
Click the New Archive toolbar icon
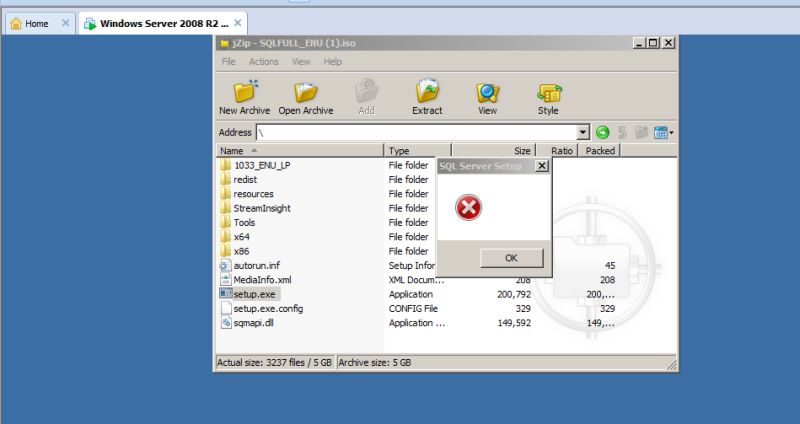pos(245,92)
